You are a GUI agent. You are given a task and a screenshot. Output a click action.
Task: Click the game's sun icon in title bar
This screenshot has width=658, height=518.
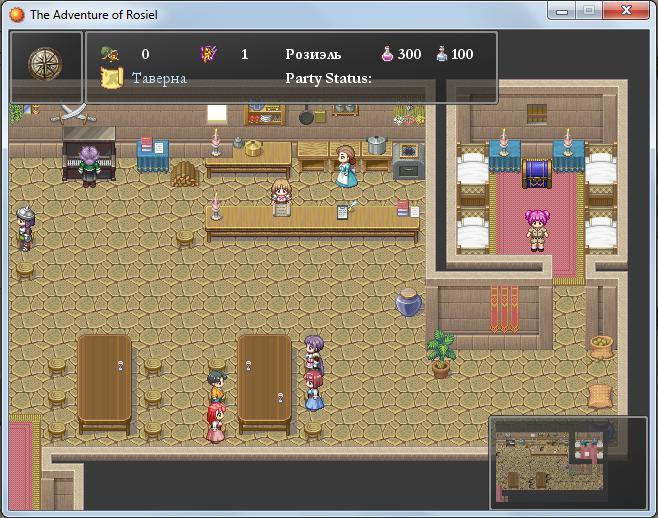pyautogui.click(x=17, y=14)
